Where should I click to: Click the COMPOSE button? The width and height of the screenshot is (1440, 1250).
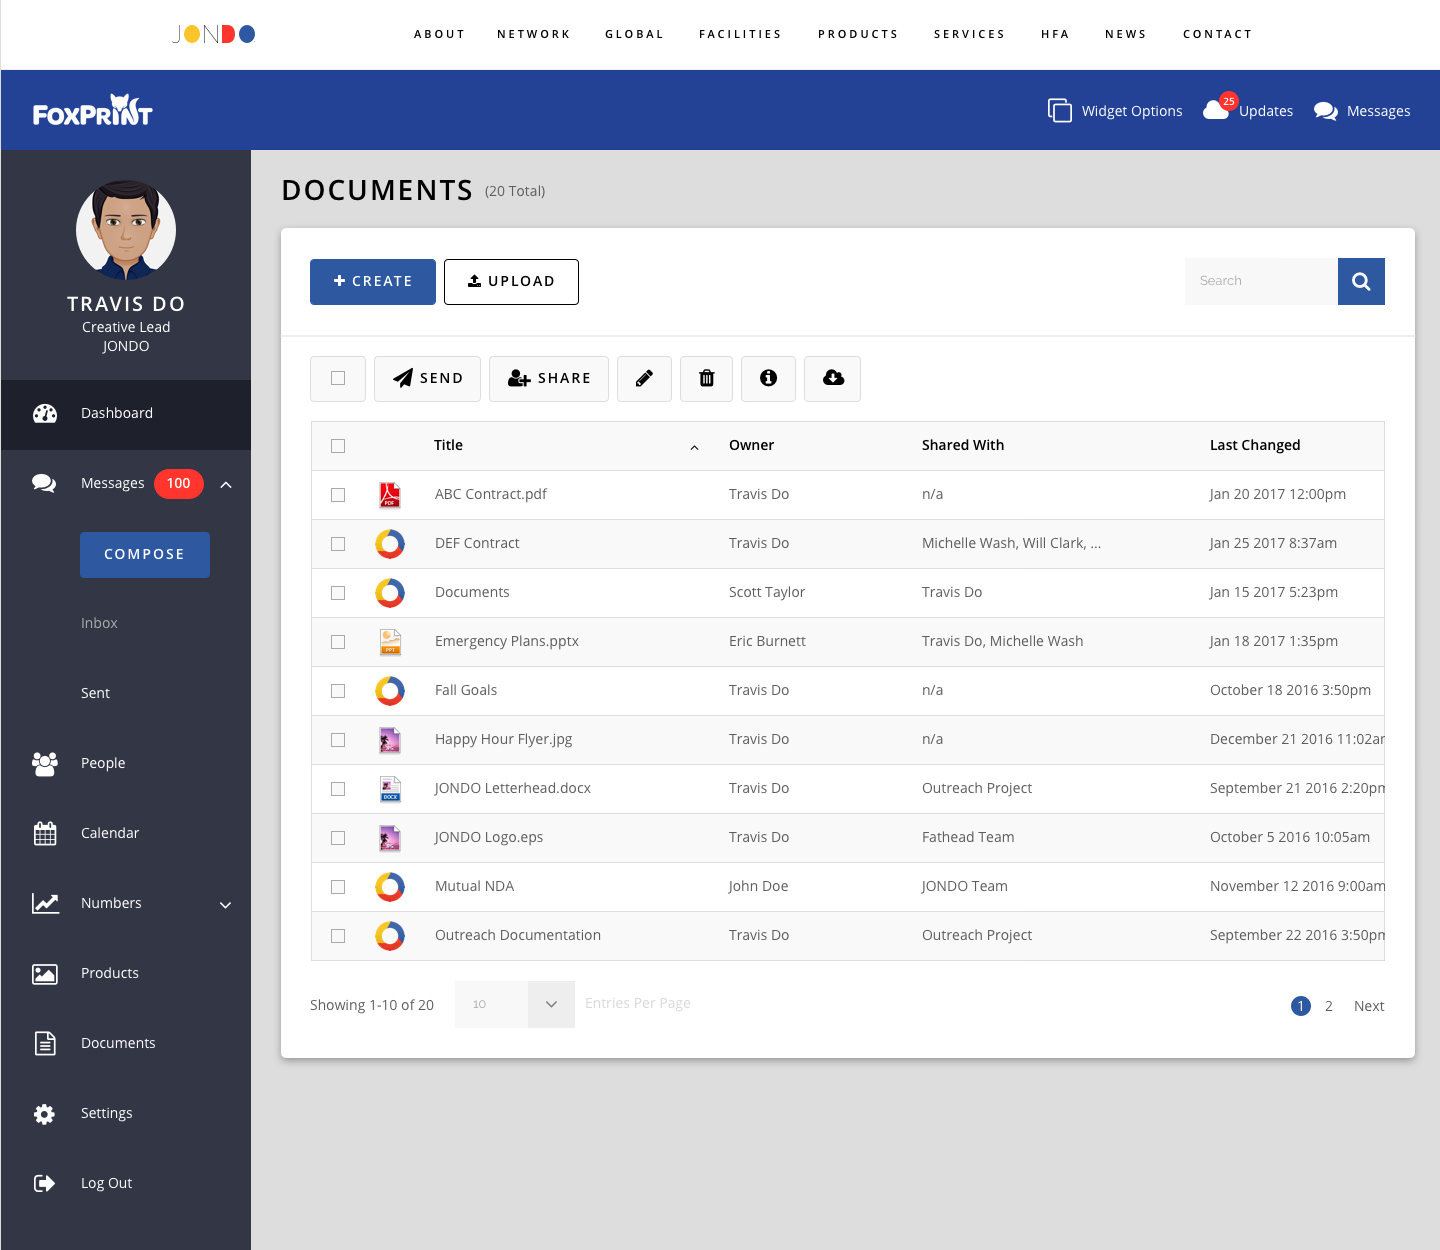point(145,555)
